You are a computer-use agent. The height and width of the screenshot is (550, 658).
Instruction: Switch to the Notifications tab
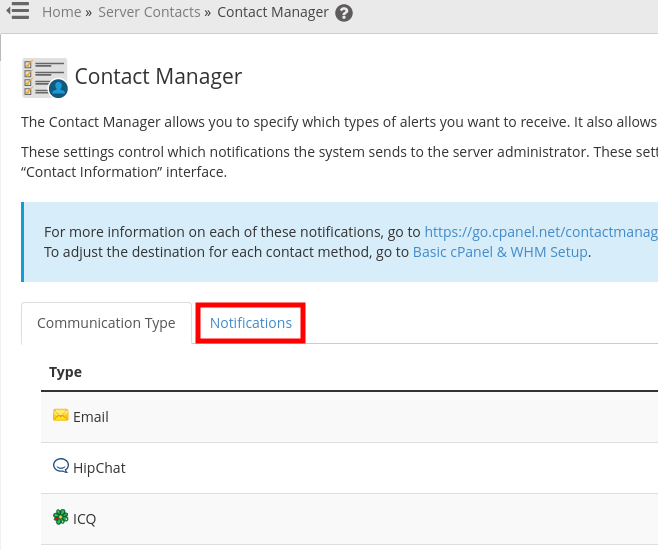coord(251,323)
